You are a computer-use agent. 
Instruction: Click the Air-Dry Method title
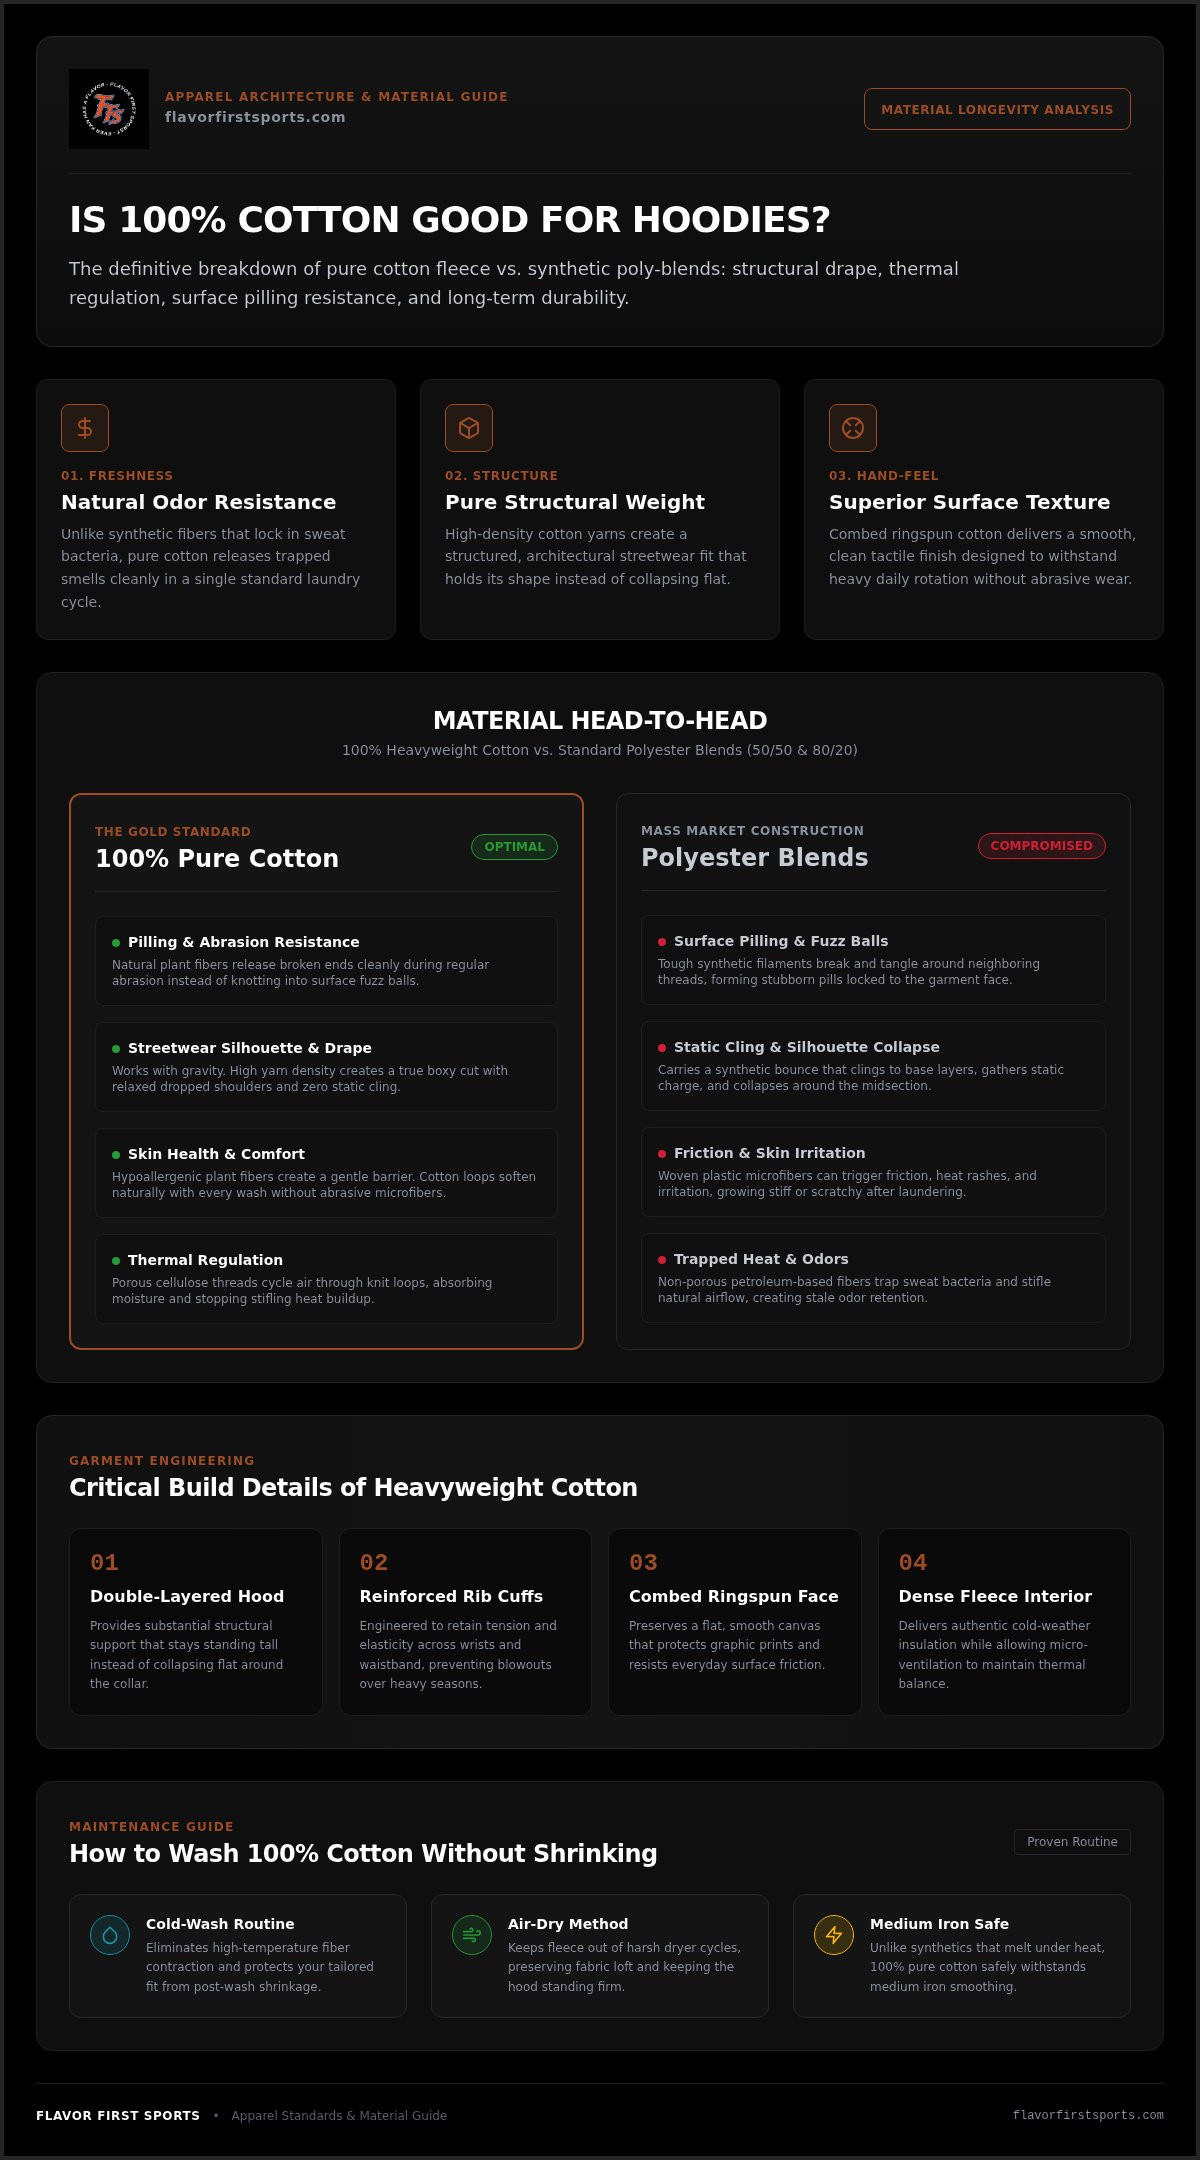(x=568, y=1924)
